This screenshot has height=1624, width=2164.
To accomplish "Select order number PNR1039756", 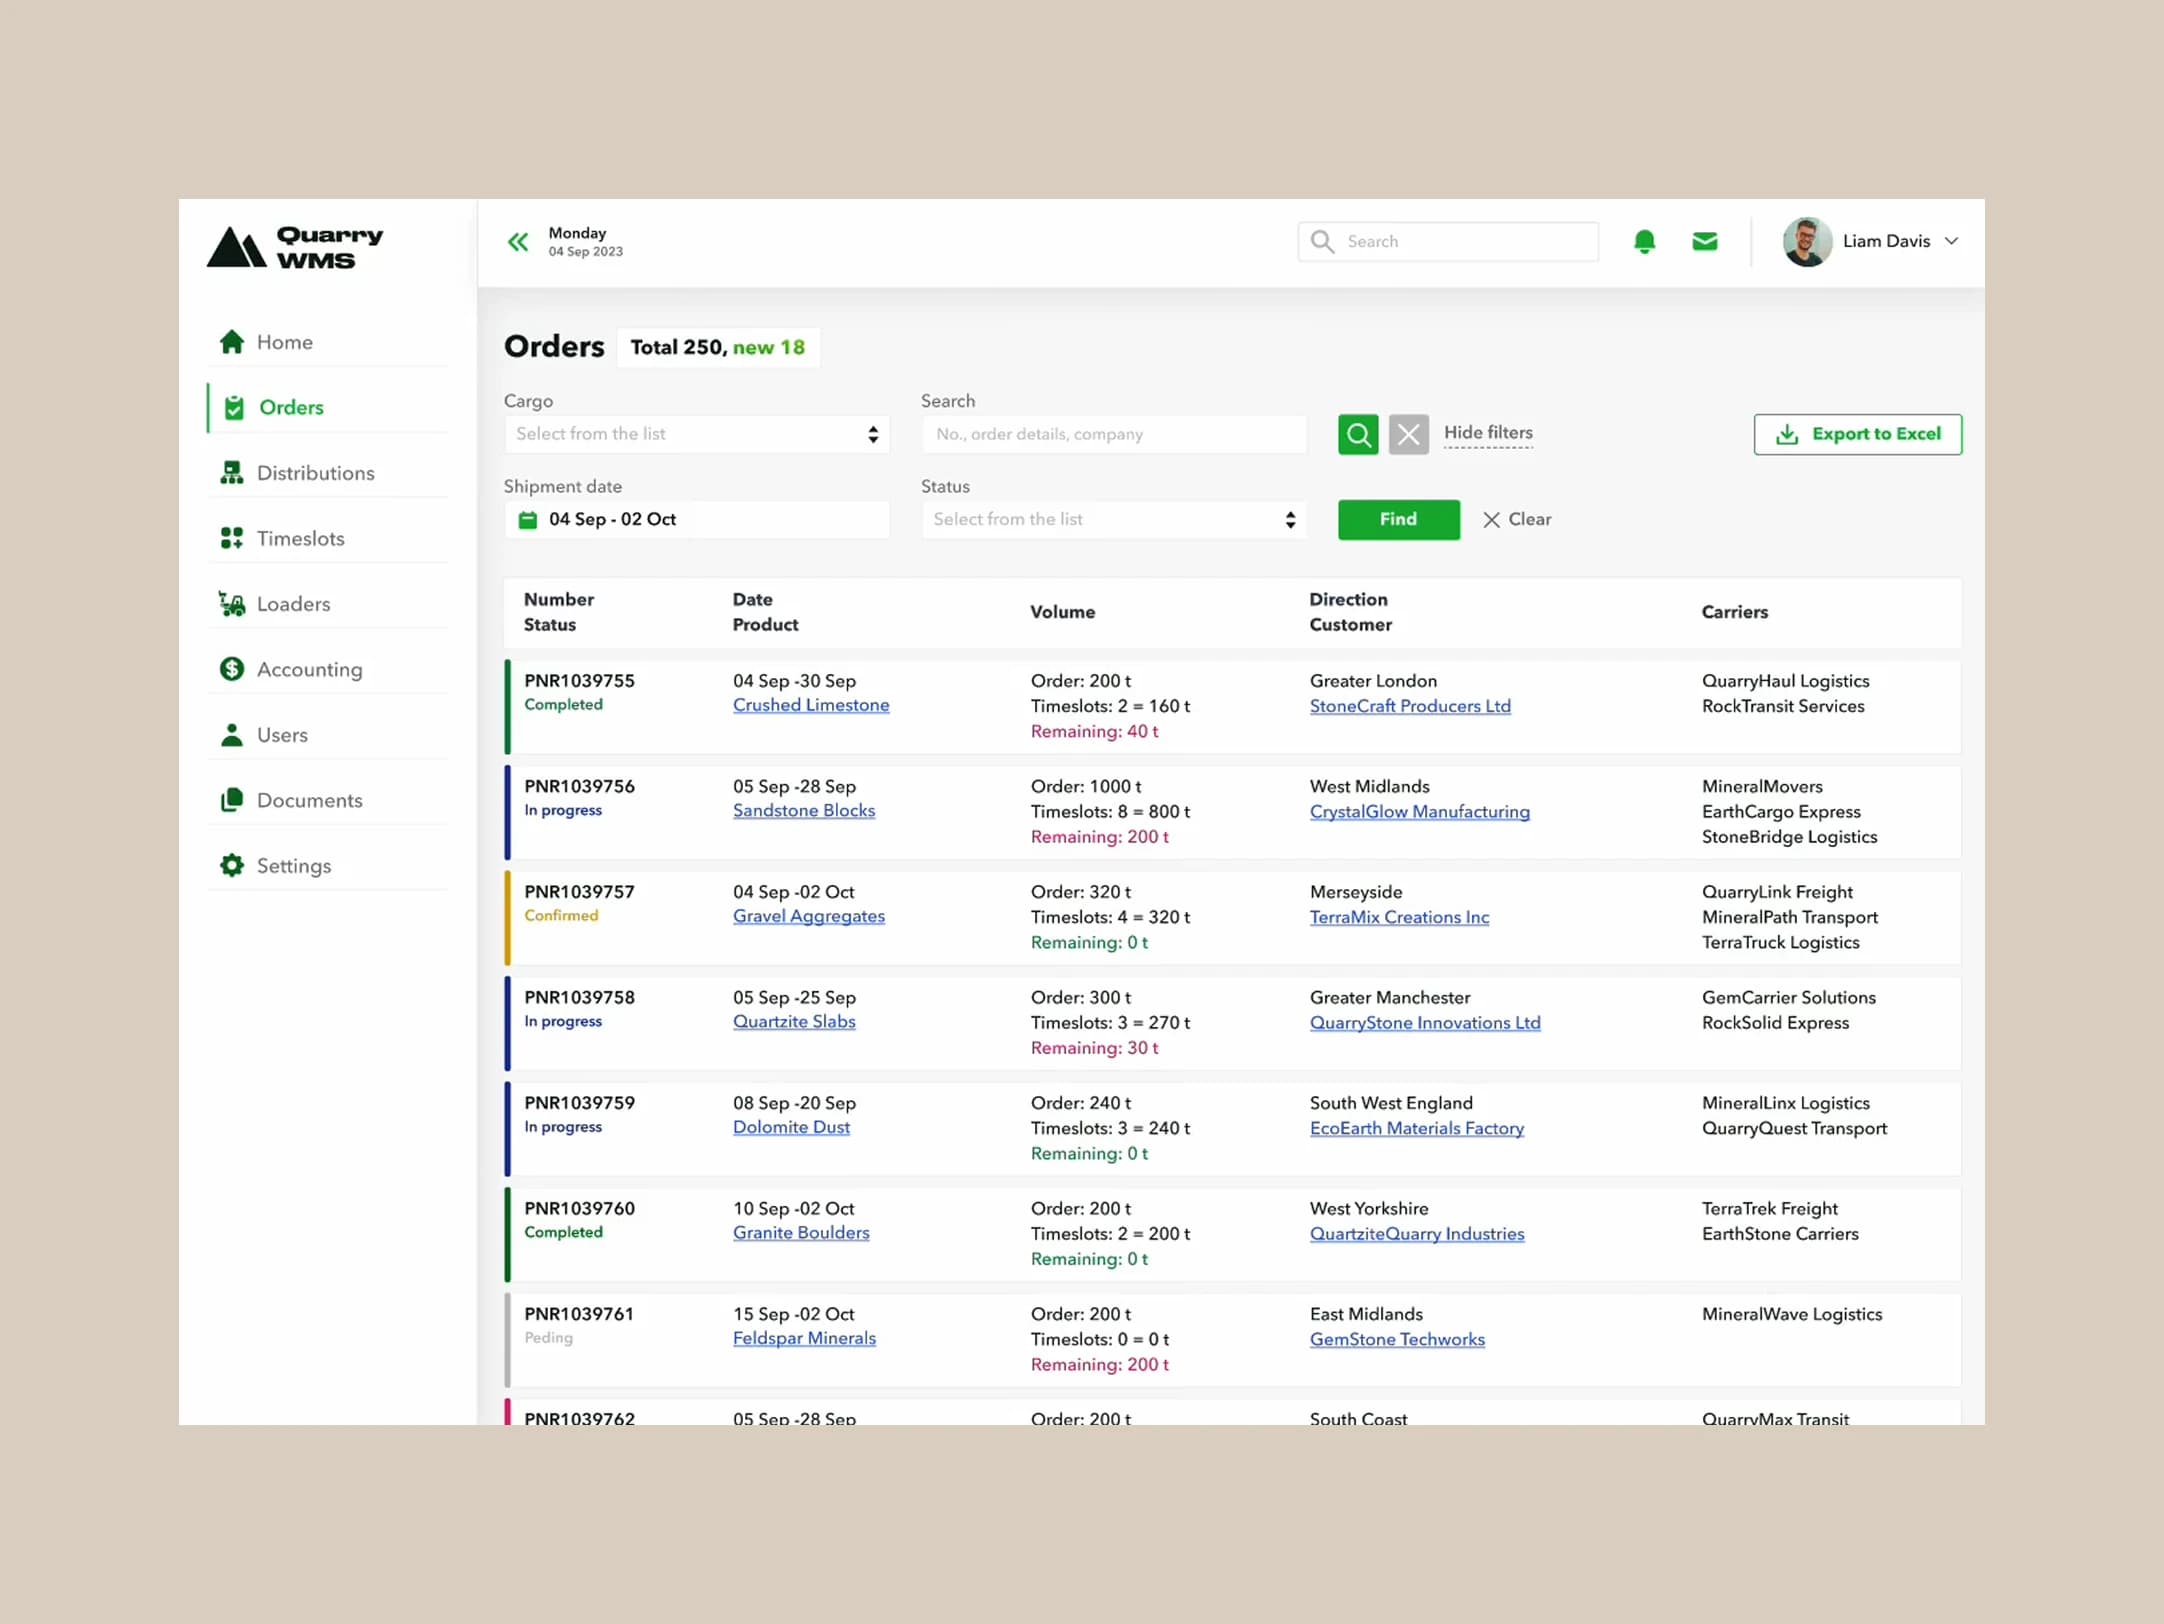I will pyautogui.click(x=579, y=787).
